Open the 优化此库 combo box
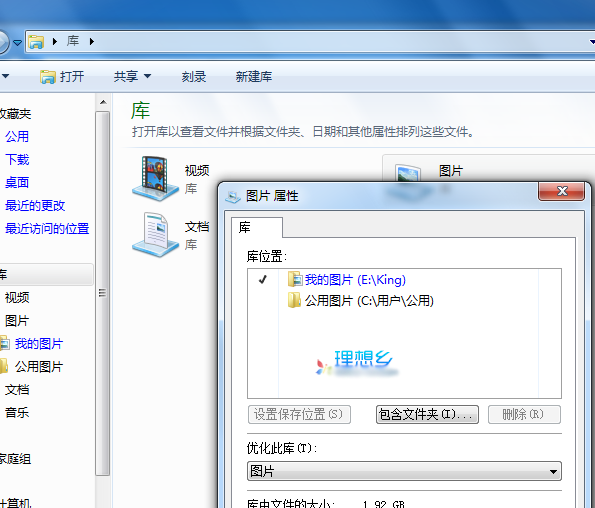 (x=404, y=471)
